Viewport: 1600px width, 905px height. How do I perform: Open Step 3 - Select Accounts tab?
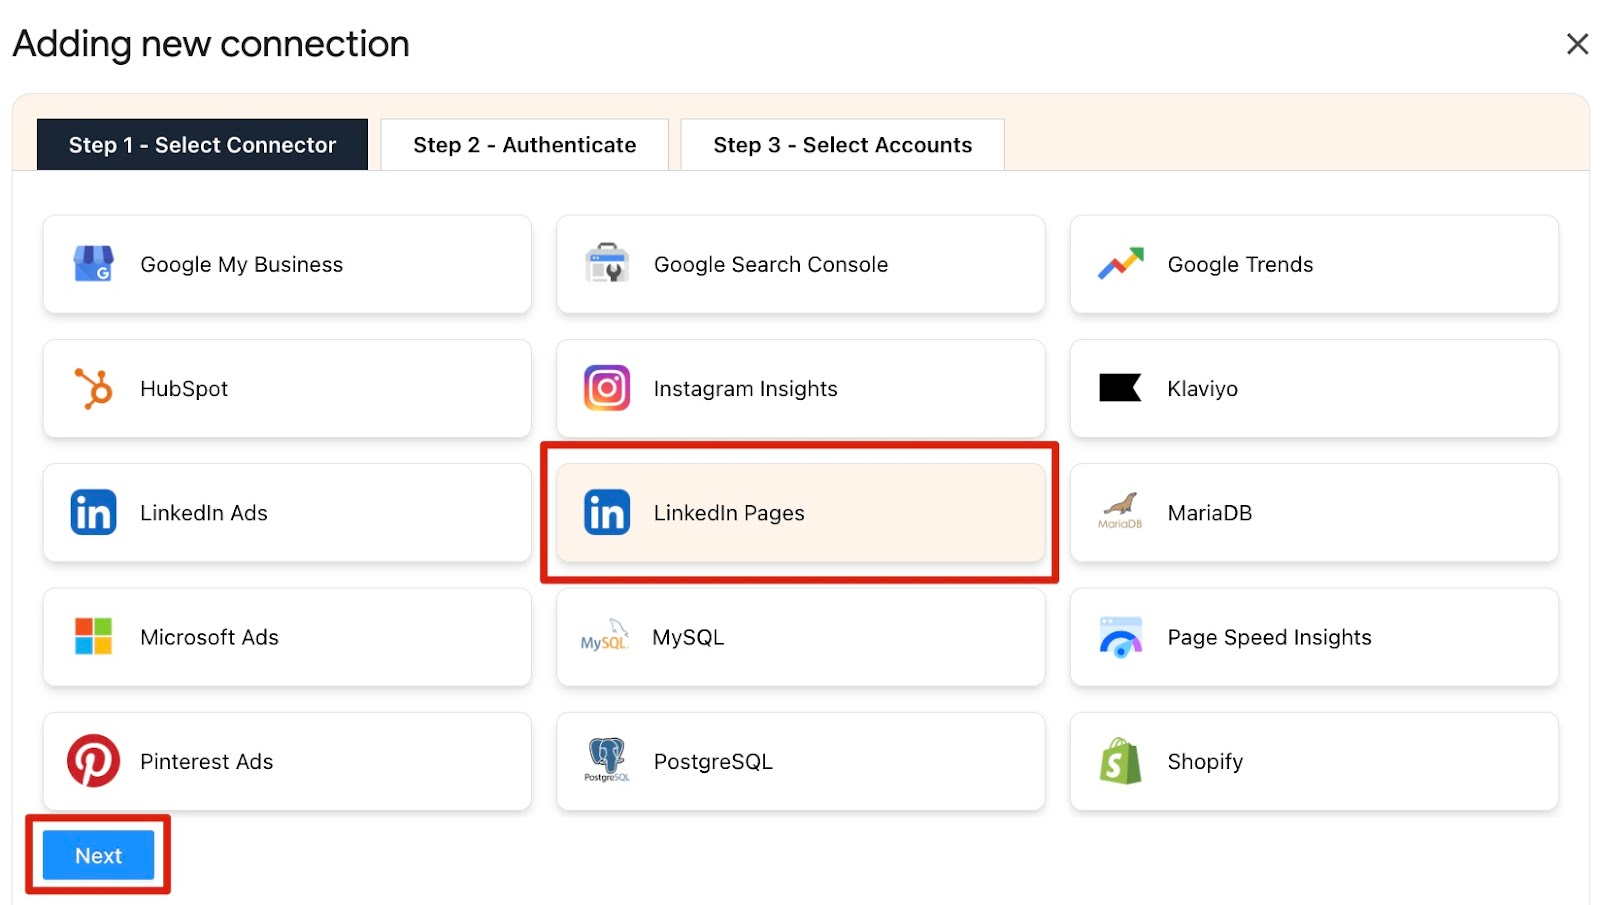842,145
